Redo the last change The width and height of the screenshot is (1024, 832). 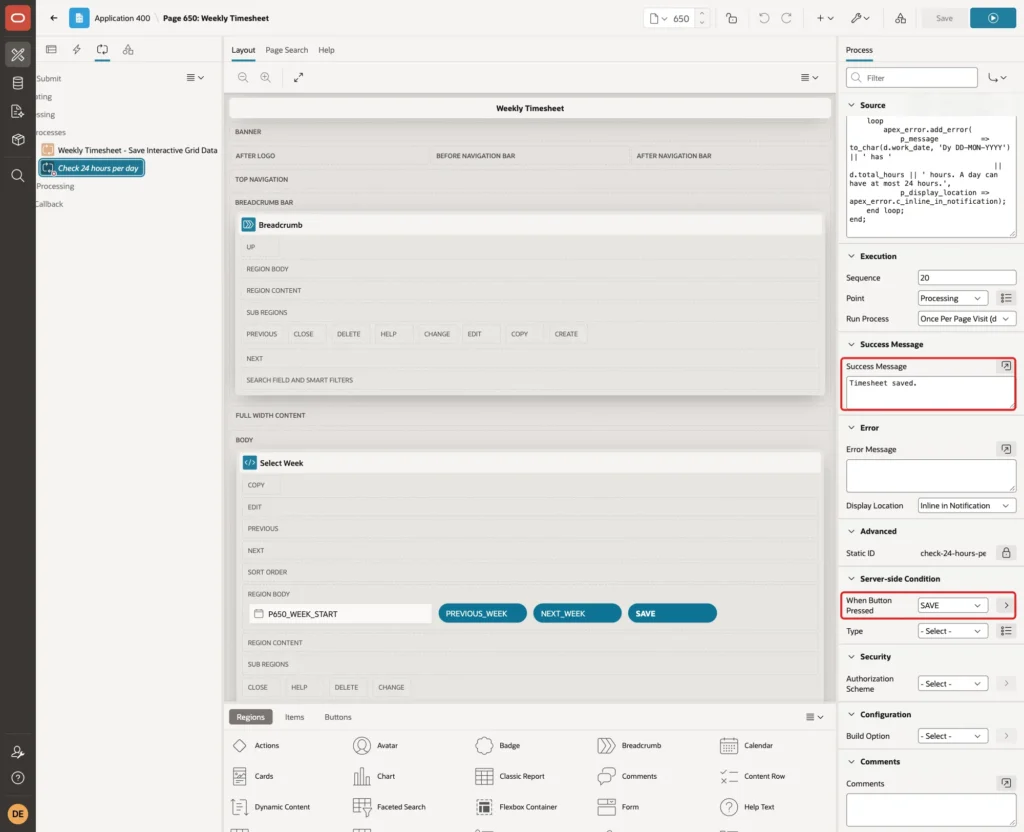[x=786, y=18]
